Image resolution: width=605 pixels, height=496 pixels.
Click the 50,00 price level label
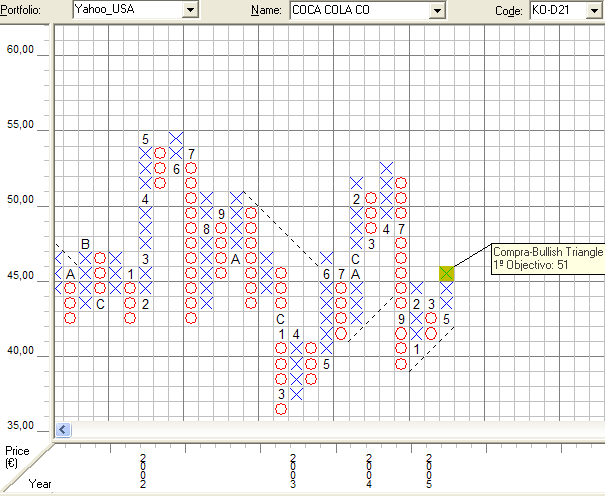[x=21, y=200]
